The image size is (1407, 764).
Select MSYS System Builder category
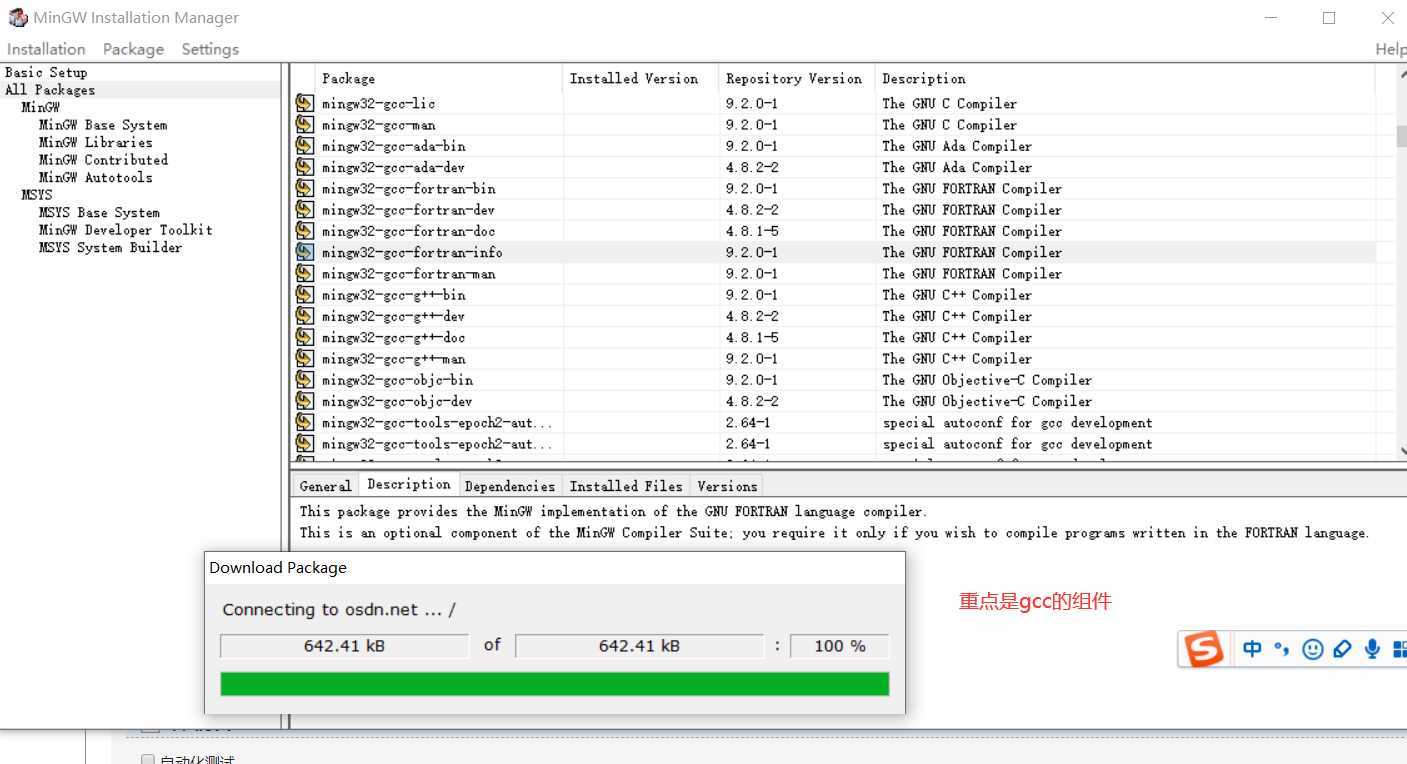110,248
